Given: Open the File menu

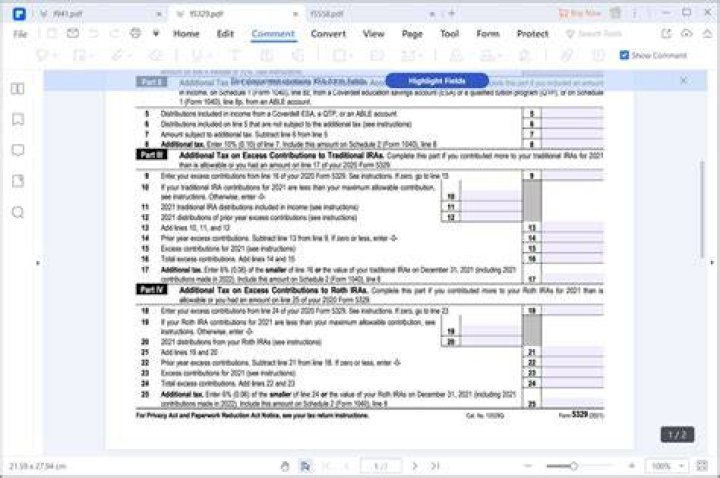Looking at the screenshot, I should 20,34.
